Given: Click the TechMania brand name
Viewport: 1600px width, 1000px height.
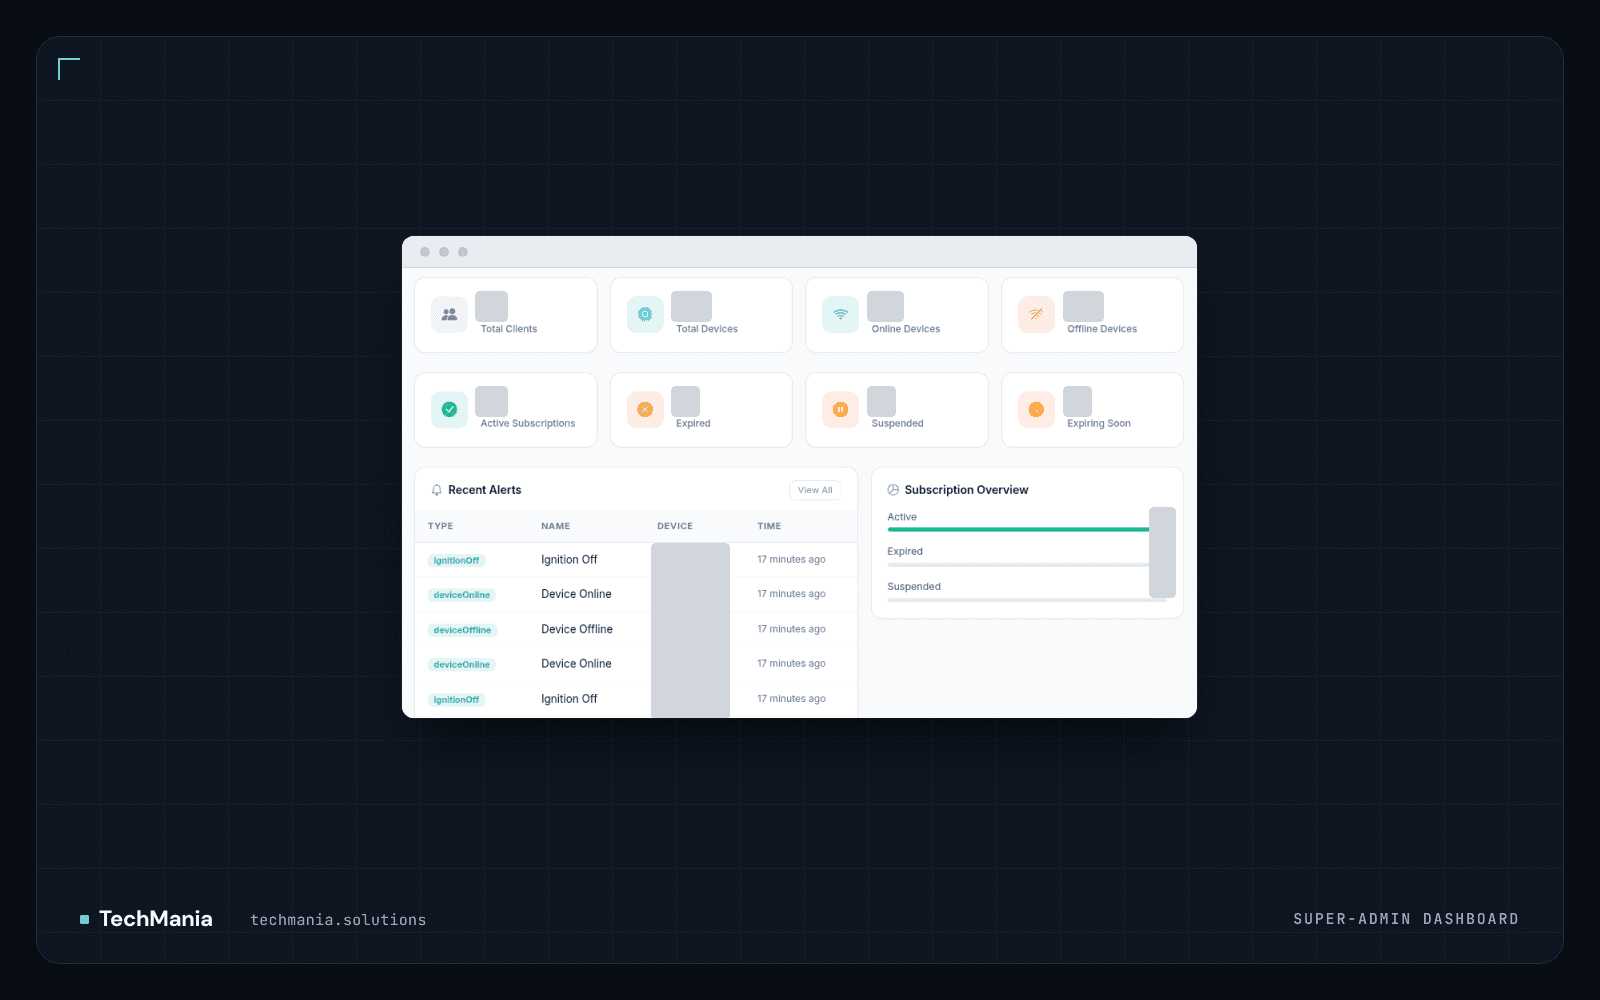Looking at the screenshot, I should point(156,918).
